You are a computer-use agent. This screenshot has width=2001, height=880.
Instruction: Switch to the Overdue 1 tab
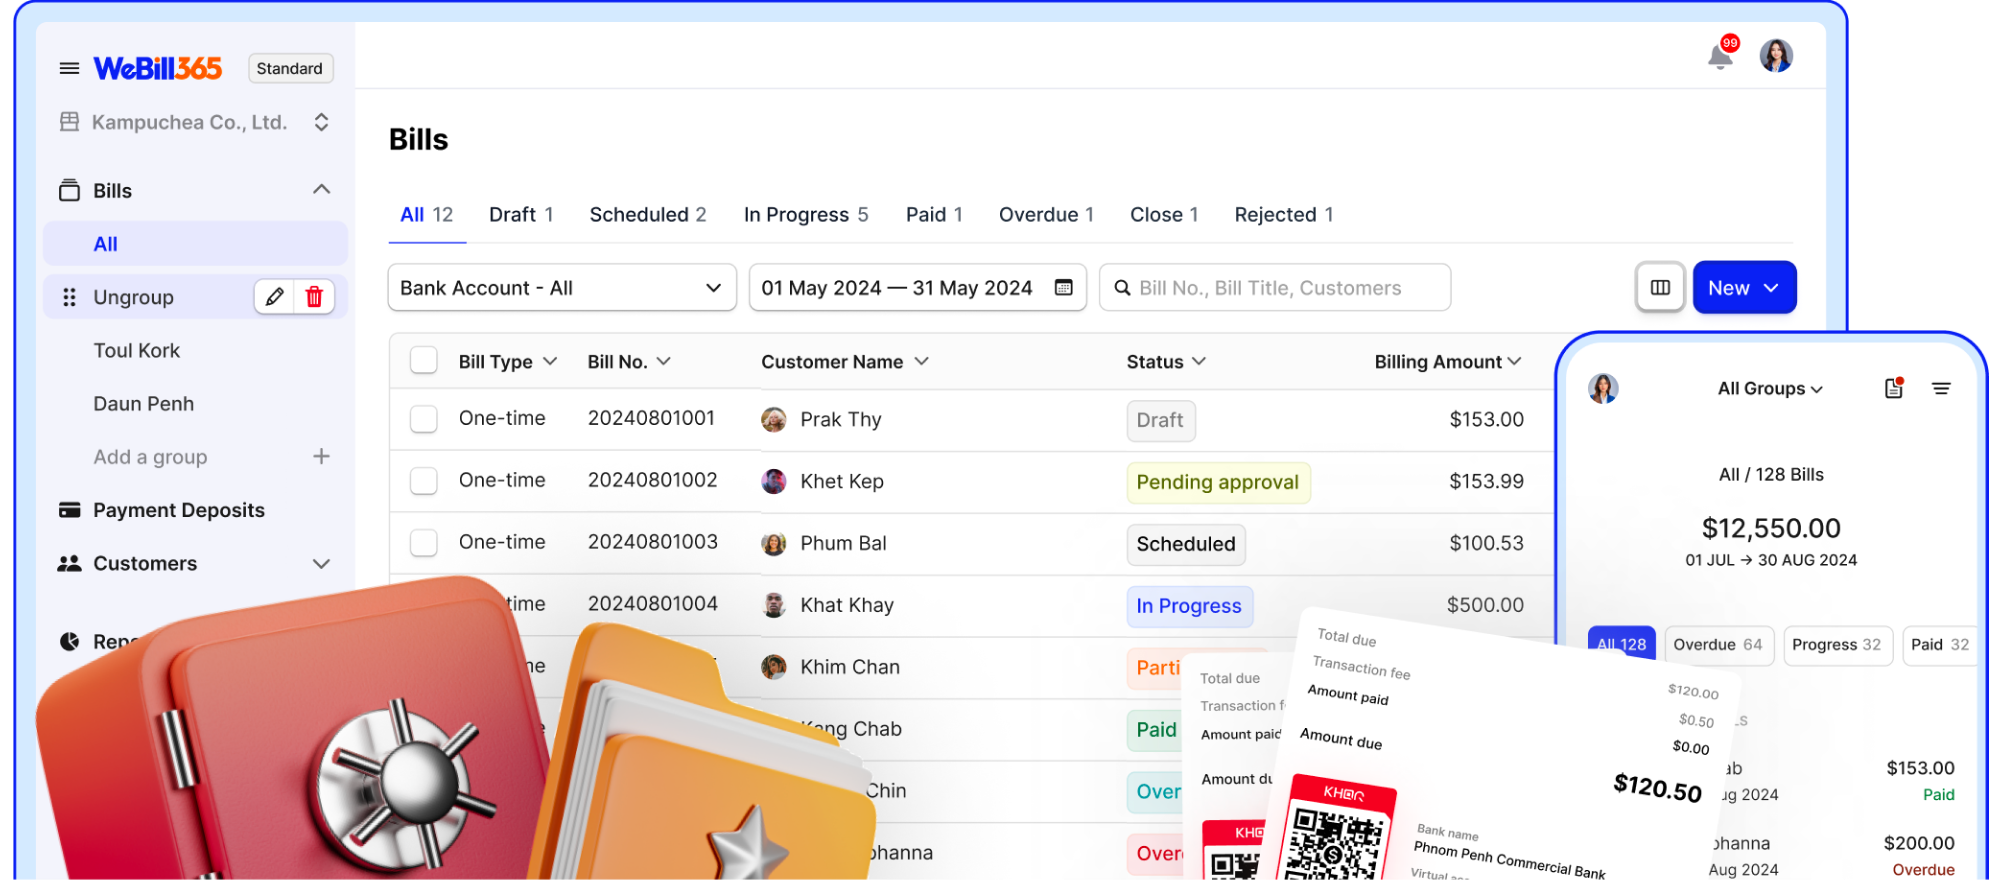point(1046,215)
